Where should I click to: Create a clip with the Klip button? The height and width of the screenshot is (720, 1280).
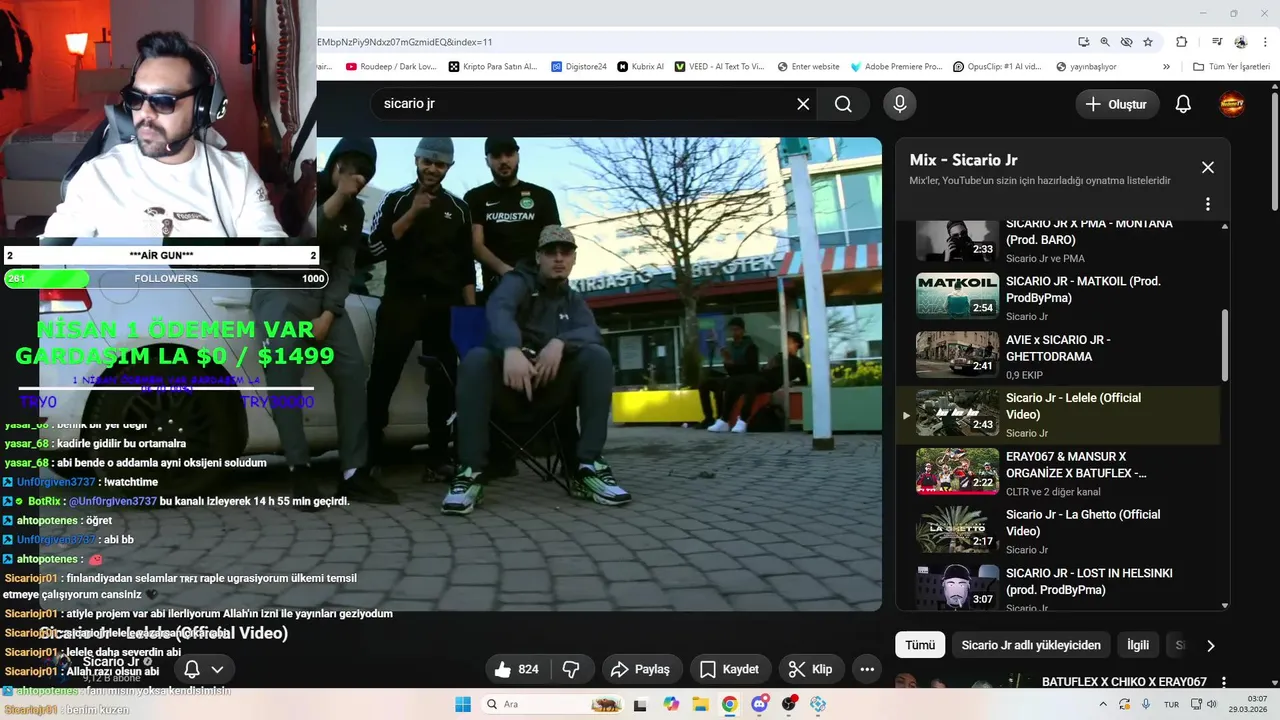810,669
